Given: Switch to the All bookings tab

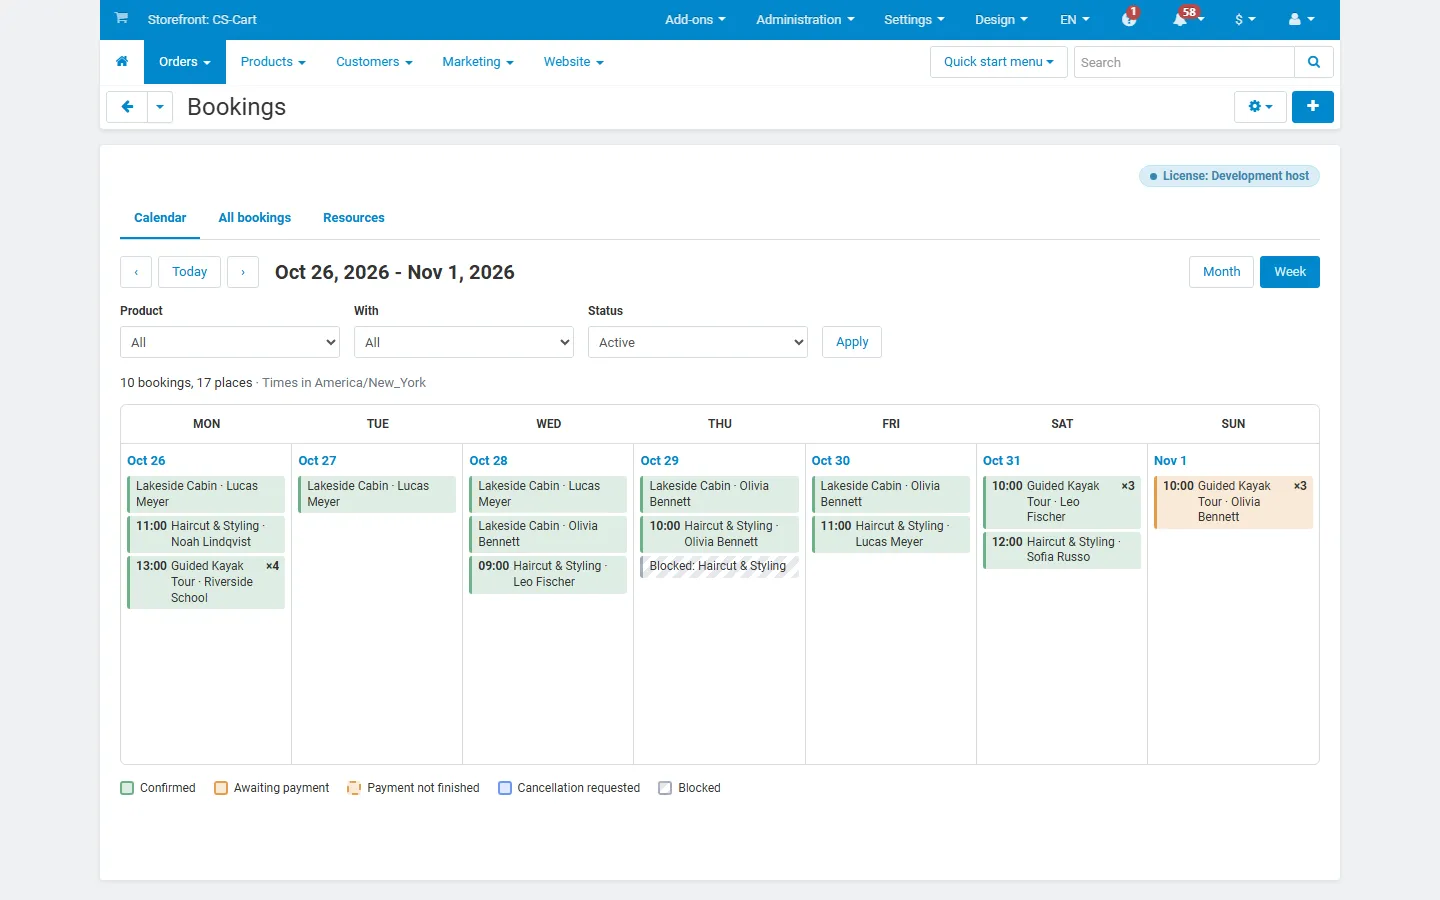Looking at the screenshot, I should pyautogui.click(x=255, y=218).
